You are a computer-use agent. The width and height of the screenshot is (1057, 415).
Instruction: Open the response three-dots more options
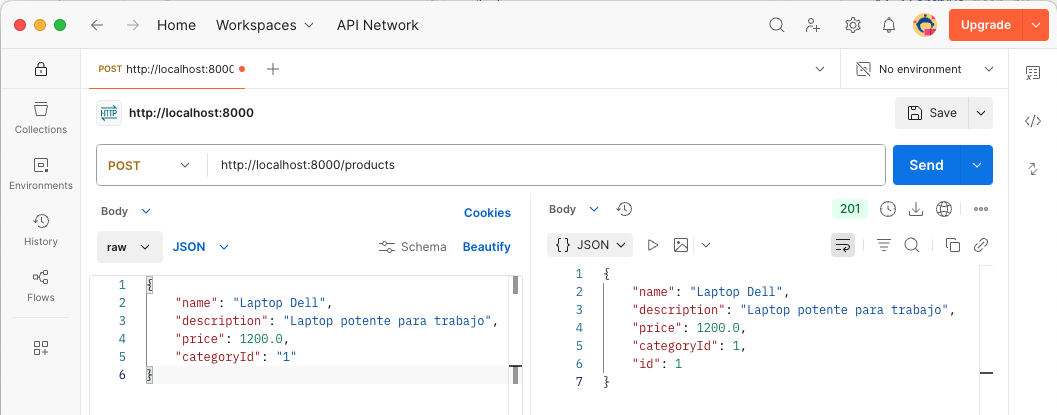[981, 210]
